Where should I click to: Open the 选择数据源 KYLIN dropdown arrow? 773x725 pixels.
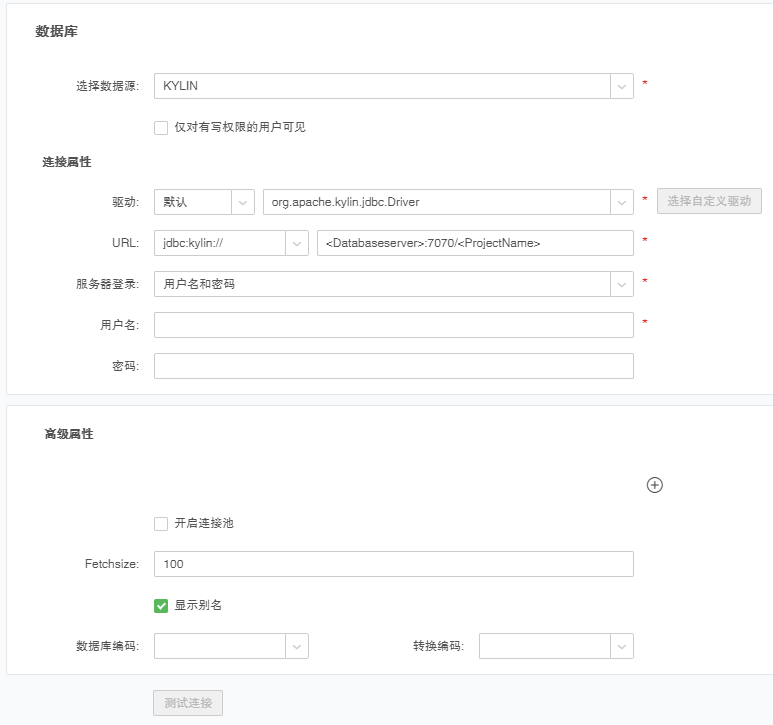(x=622, y=86)
